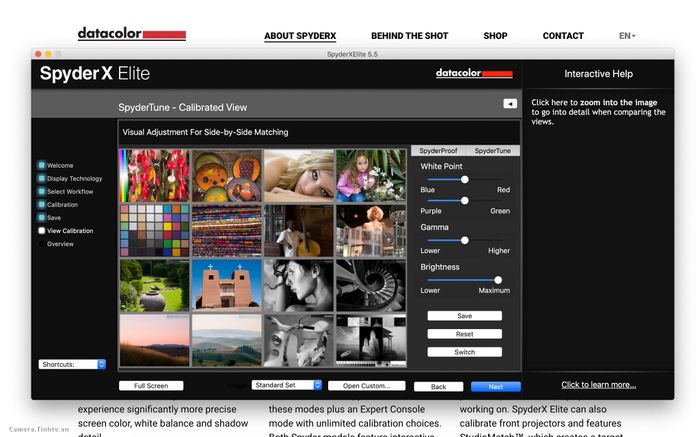Click the collapse arrow icon next to SpyderTune title

pos(510,104)
